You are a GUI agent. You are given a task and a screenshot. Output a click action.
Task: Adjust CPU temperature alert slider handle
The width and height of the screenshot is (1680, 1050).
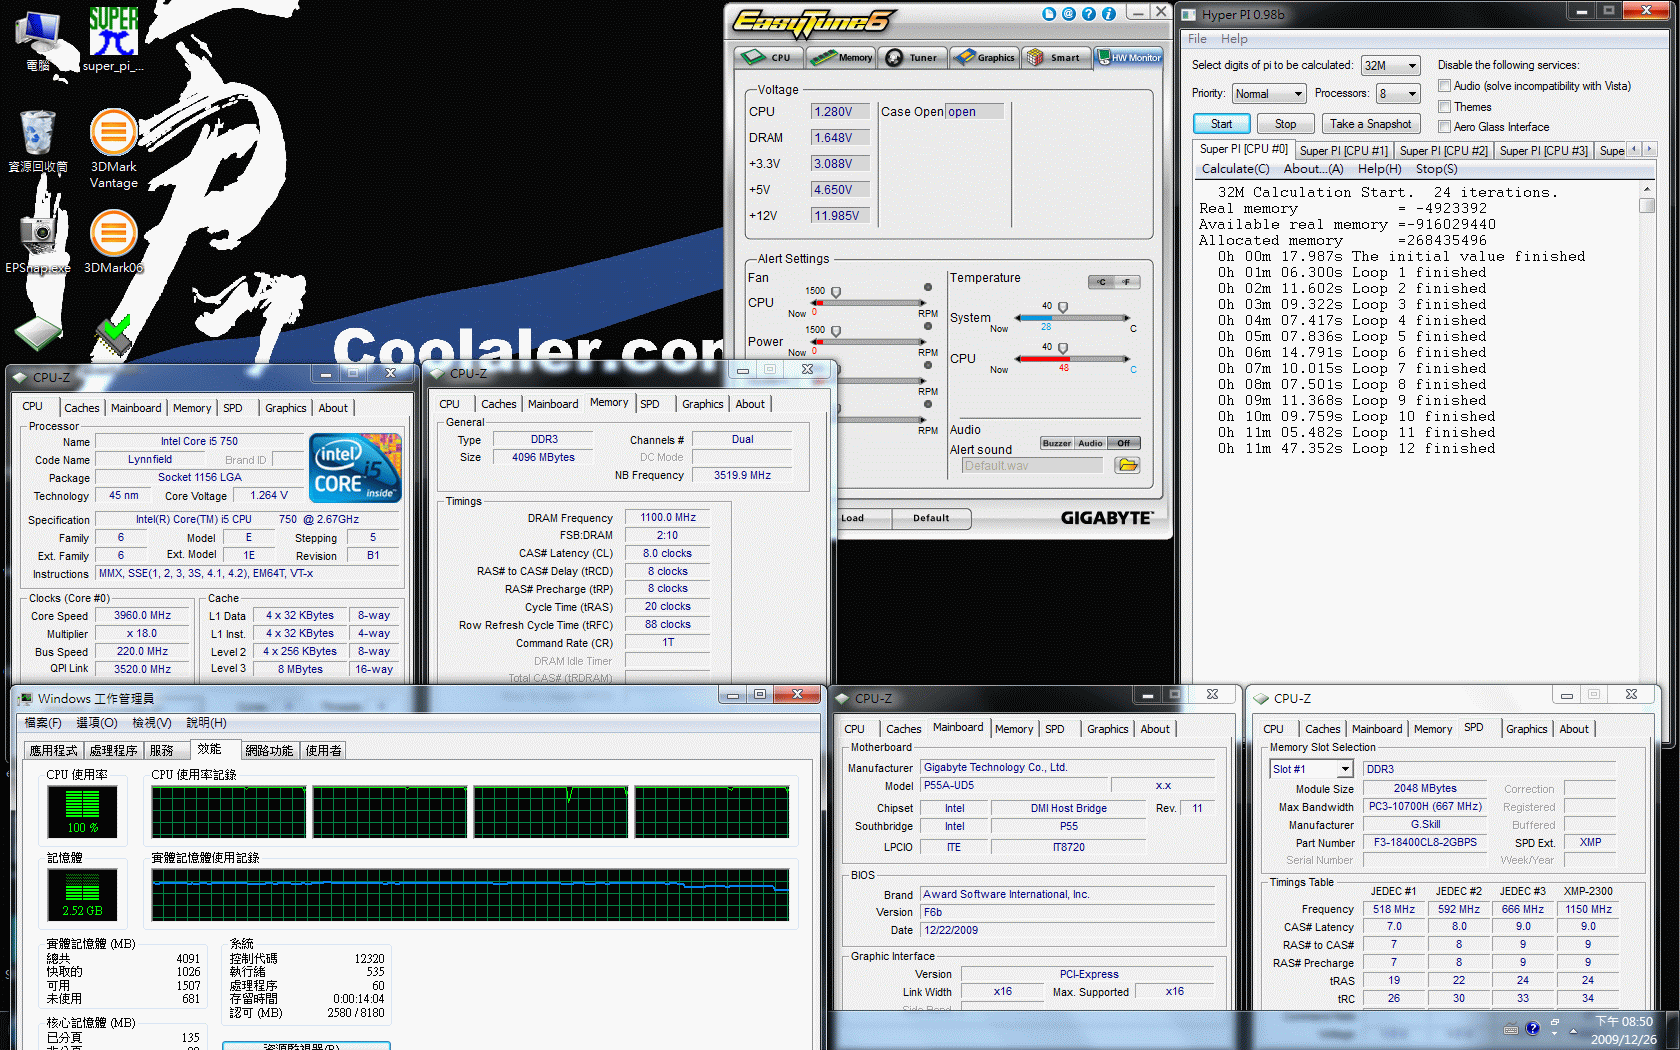point(1062,349)
